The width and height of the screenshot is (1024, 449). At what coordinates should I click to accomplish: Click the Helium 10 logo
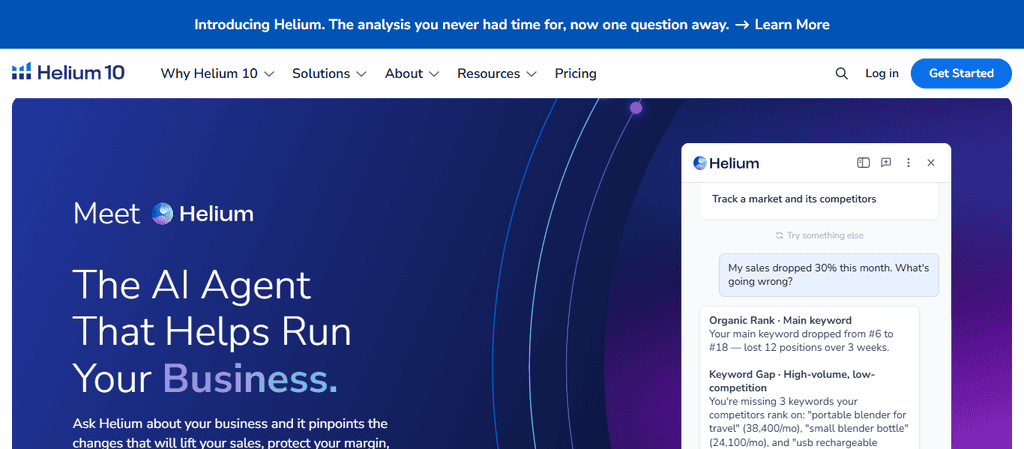[x=69, y=72]
